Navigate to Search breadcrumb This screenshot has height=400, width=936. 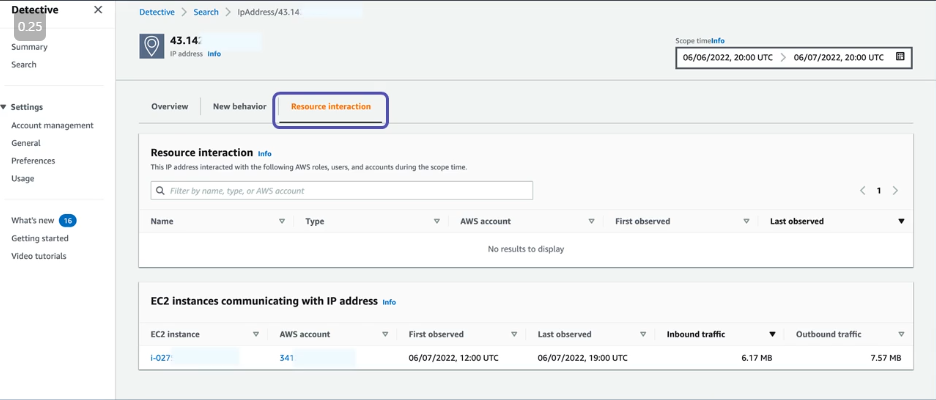click(206, 12)
